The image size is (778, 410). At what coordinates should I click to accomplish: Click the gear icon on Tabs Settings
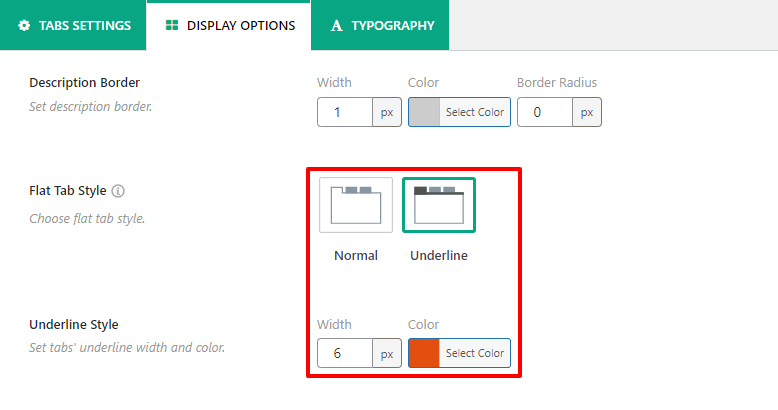[25, 25]
